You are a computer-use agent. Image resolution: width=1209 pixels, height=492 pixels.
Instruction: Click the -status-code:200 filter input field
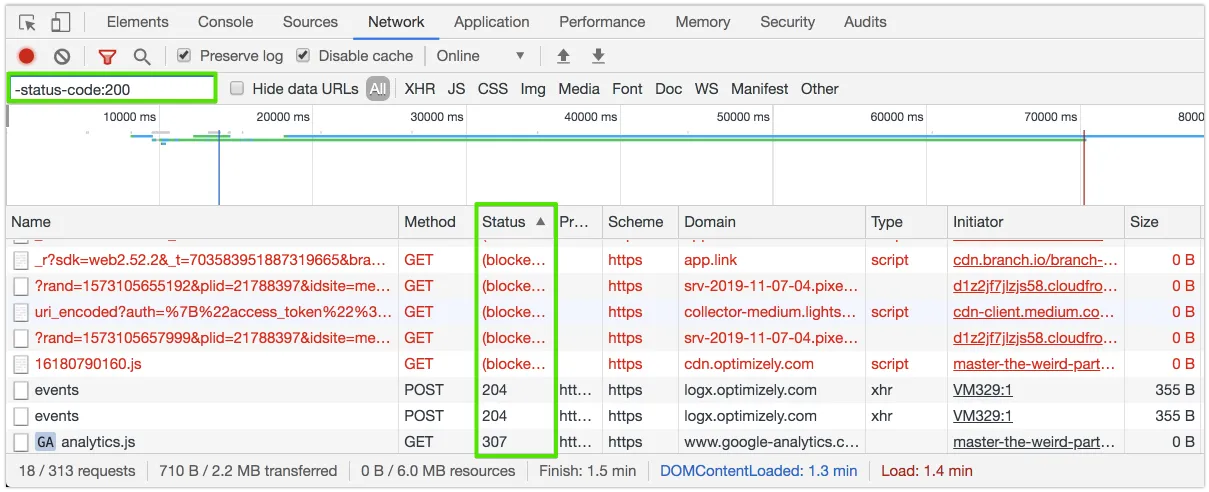pos(112,89)
